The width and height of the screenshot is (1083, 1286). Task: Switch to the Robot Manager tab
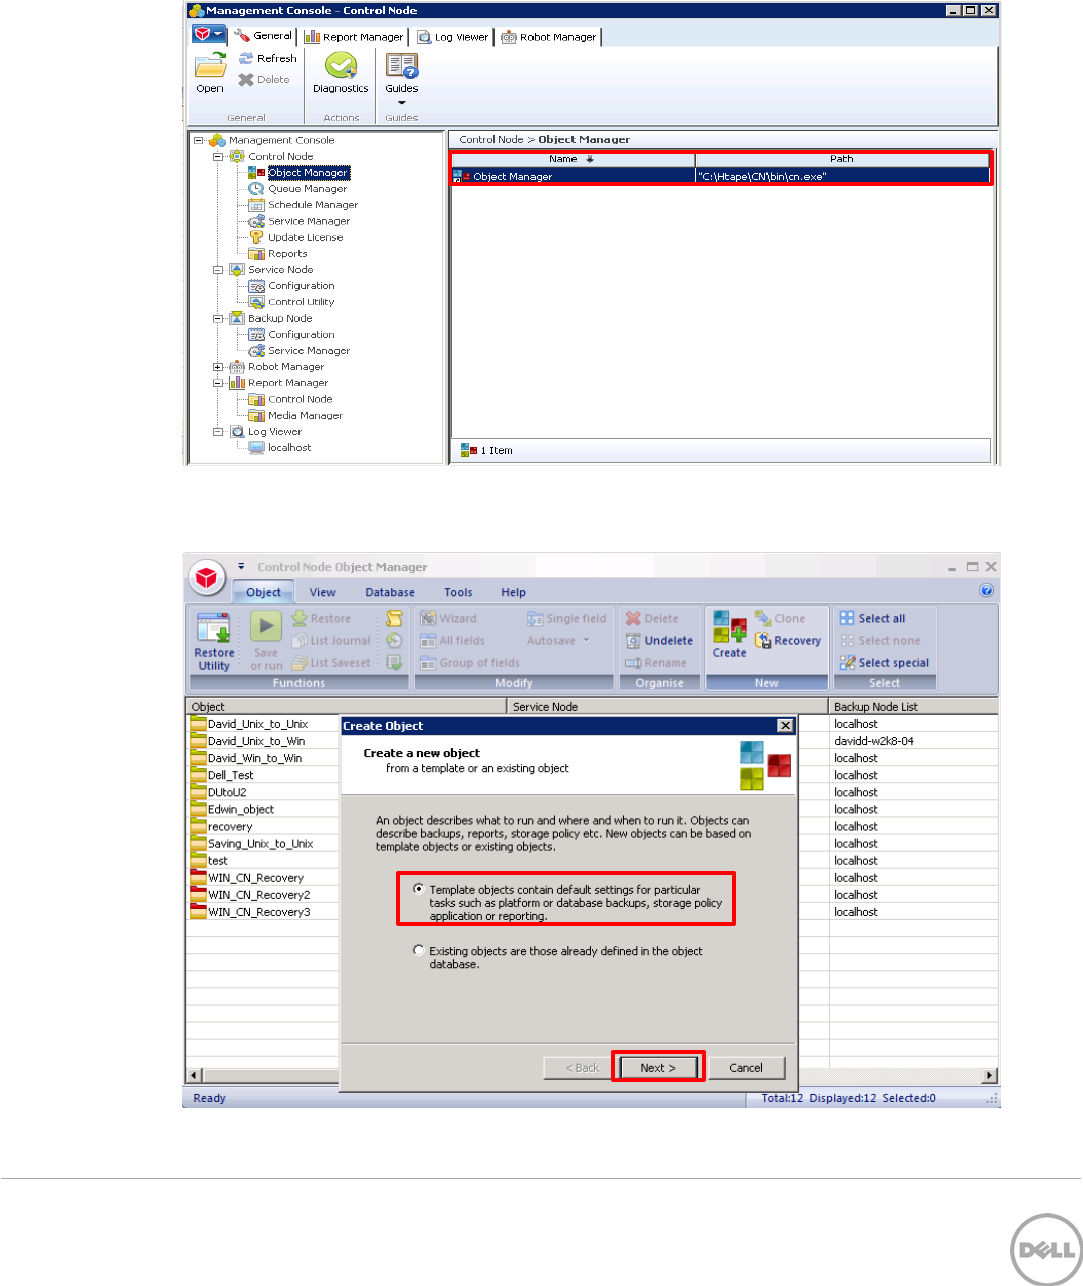[549, 37]
